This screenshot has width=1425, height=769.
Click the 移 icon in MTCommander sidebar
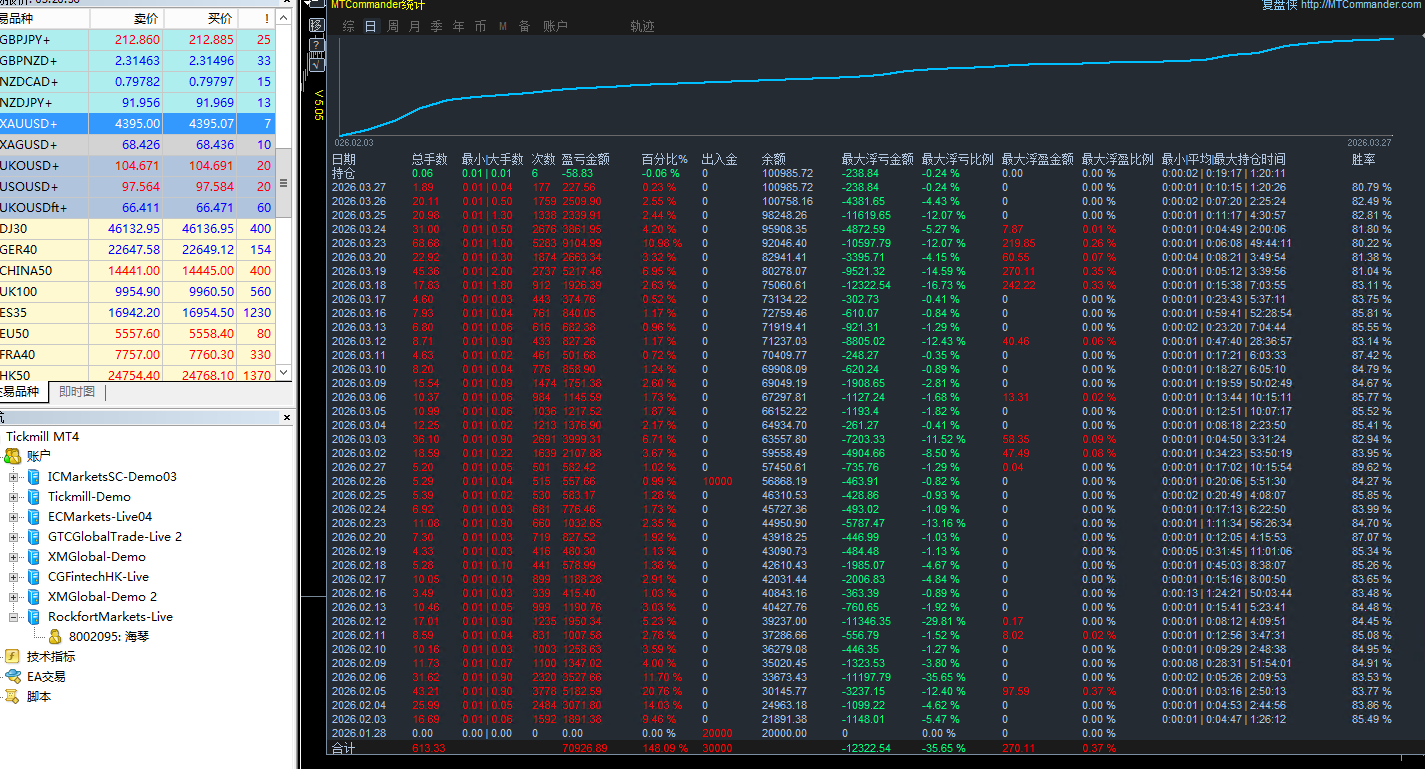pyautogui.click(x=317, y=26)
